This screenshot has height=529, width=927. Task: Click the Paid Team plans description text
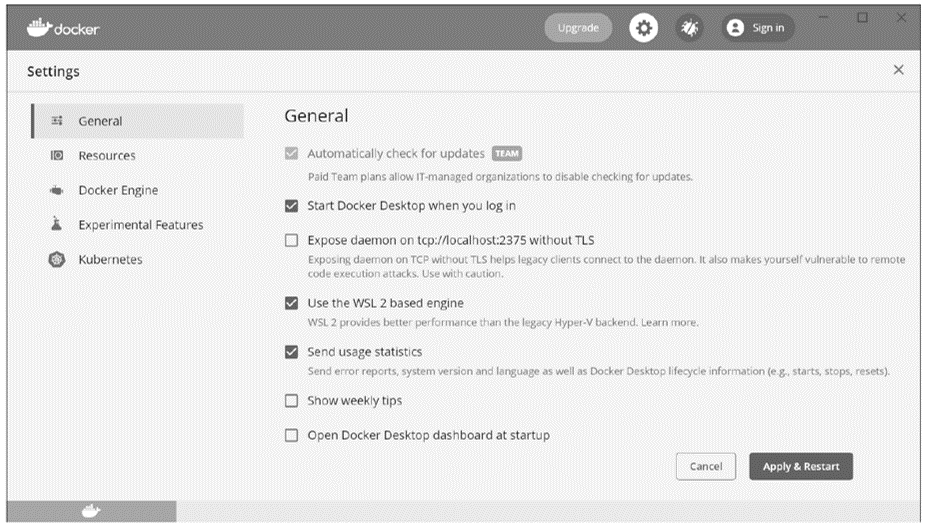point(500,177)
